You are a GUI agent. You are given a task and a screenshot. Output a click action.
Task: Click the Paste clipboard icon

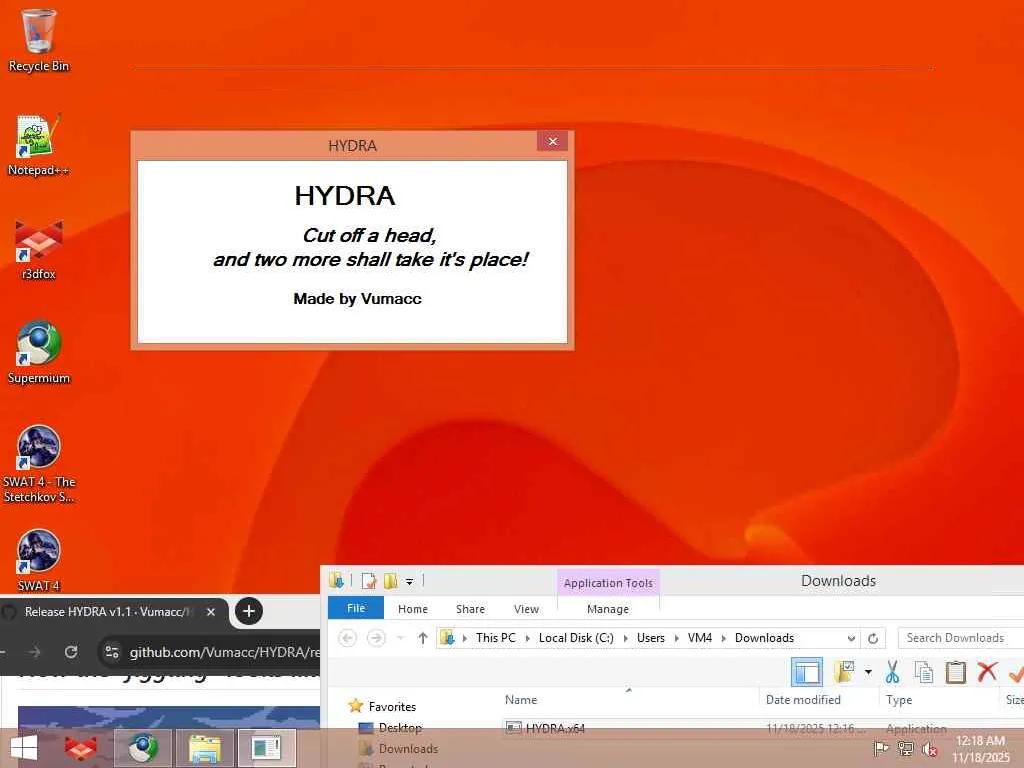pyautogui.click(x=955, y=672)
